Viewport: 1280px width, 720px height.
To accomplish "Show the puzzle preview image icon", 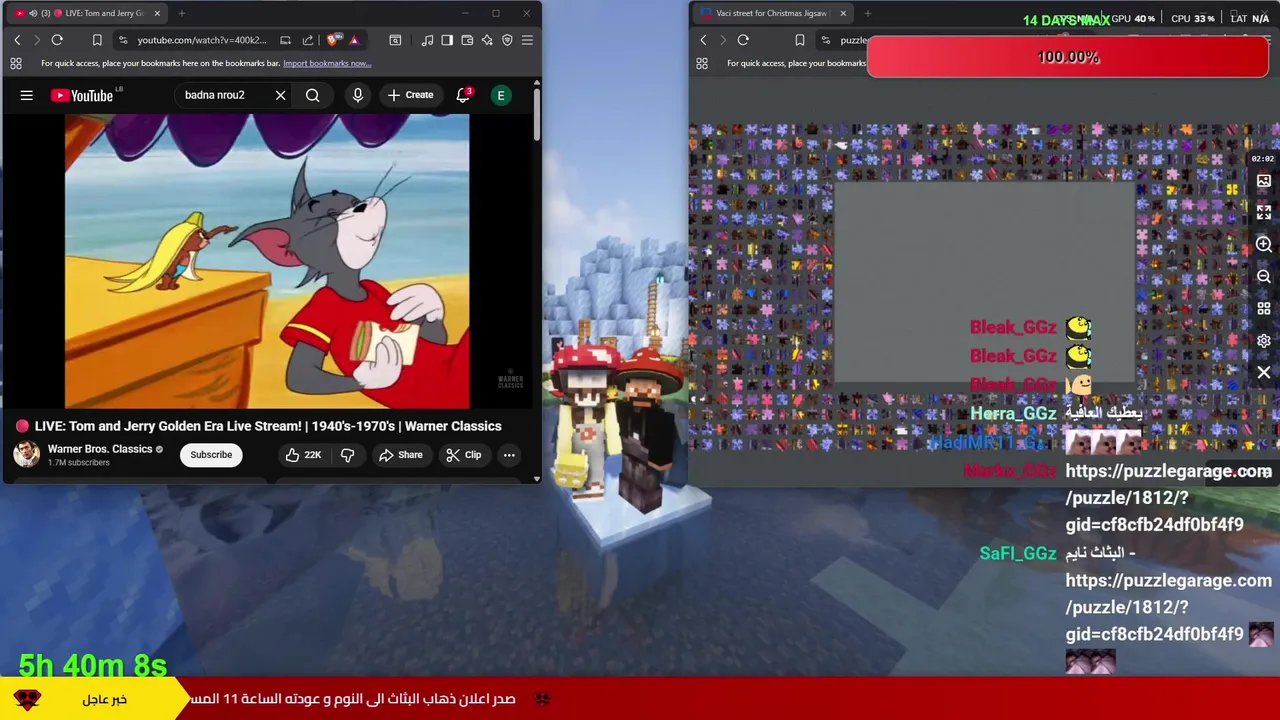I will [x=1264, y=181].
